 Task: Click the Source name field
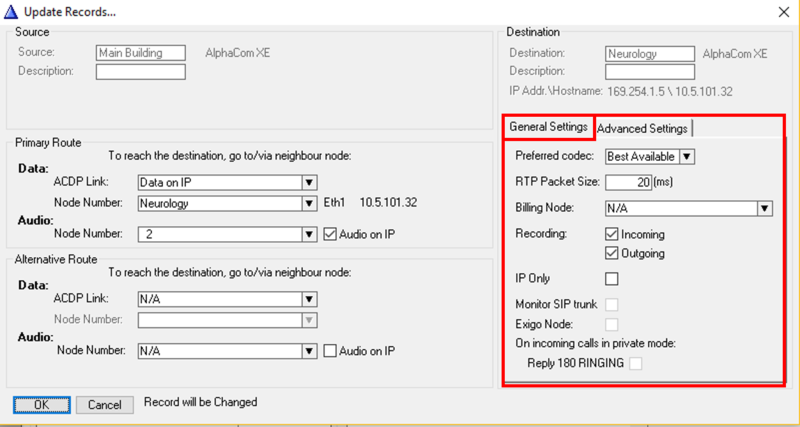click(141, 53)
